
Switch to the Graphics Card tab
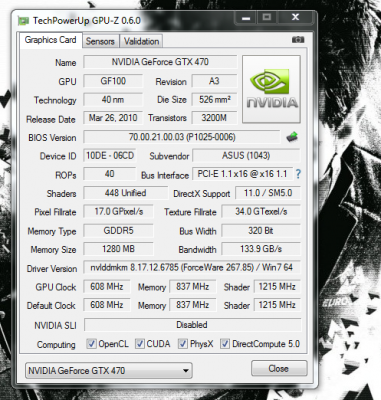coord(50,40)
